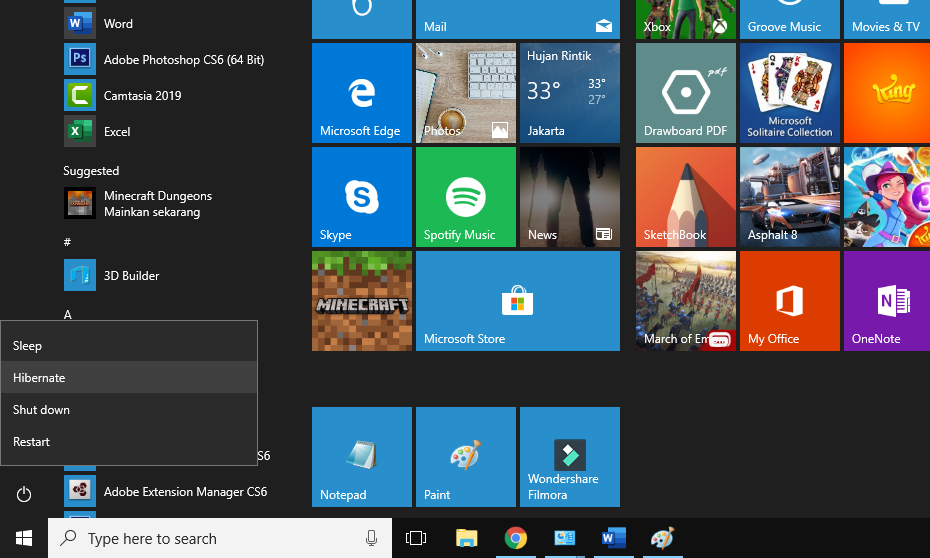Click the 'A' letter header in app list

68,314
